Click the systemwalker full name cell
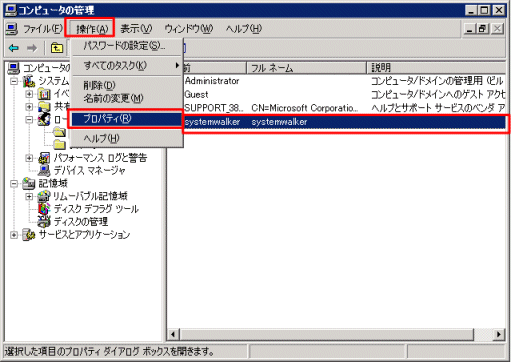This screenshot has height=362, width=511. (x=279, y=122)
